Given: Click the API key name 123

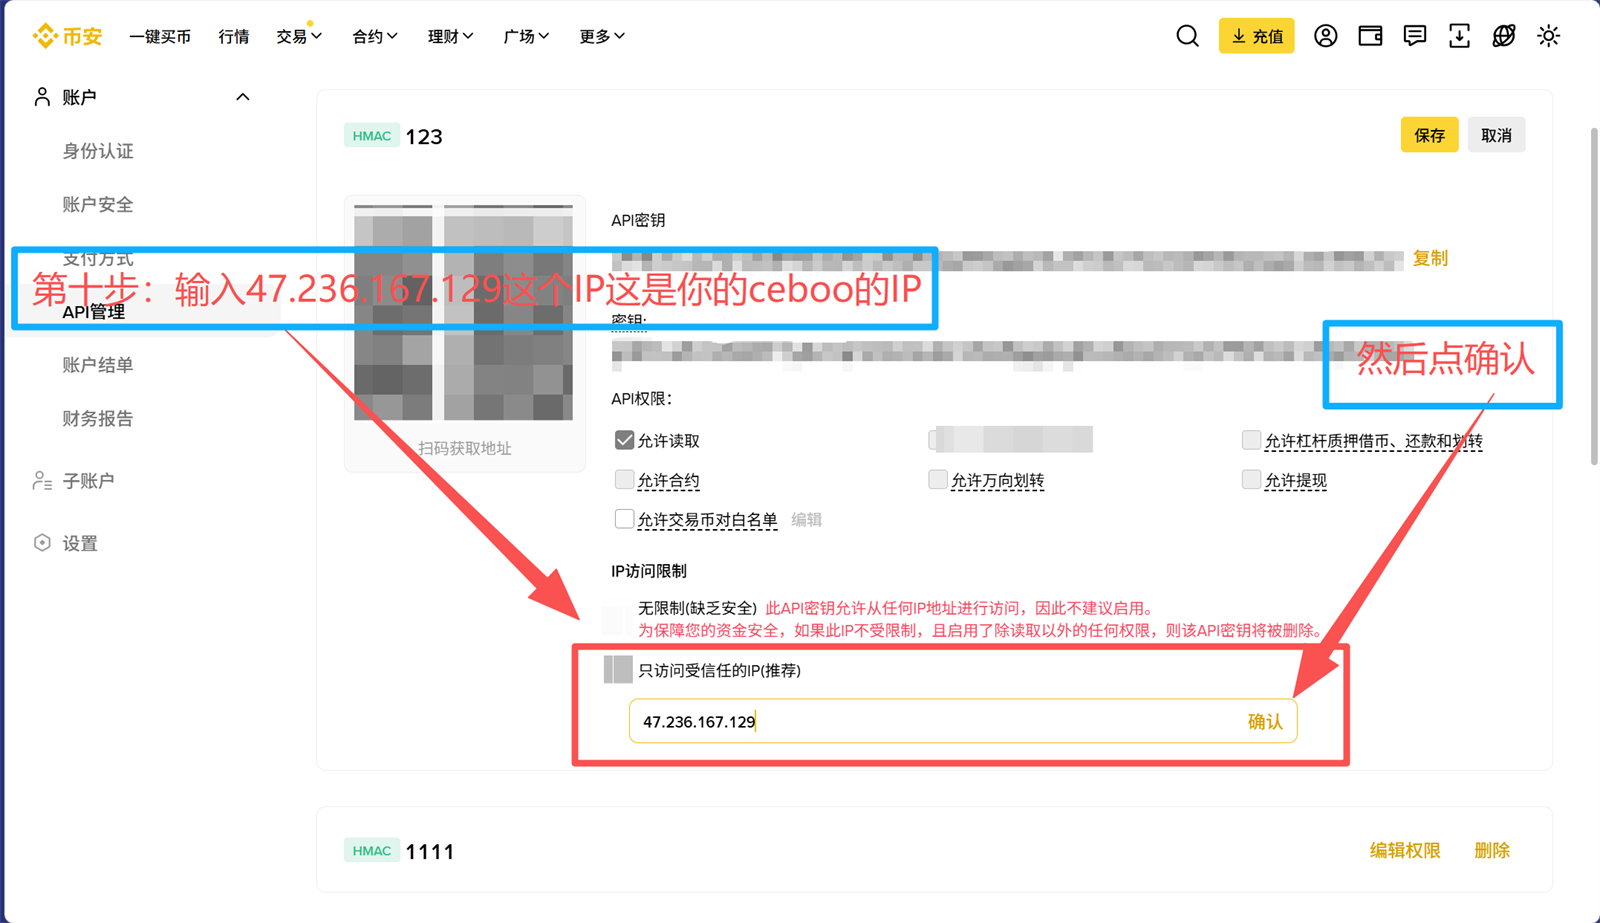Looking at the screenshot, I should 424,136.
